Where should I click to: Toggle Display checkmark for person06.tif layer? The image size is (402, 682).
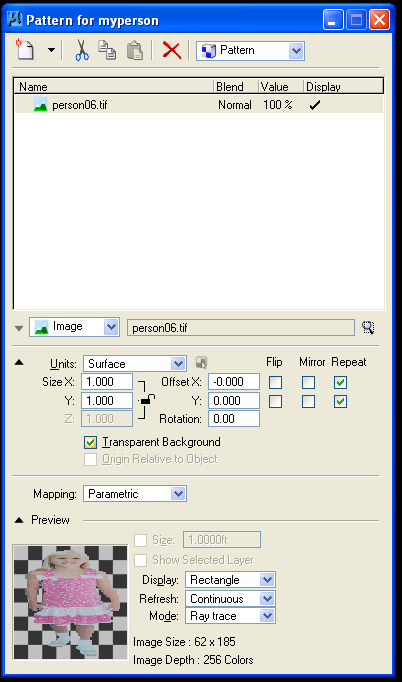pyautogui.click(x=314, y=105)
